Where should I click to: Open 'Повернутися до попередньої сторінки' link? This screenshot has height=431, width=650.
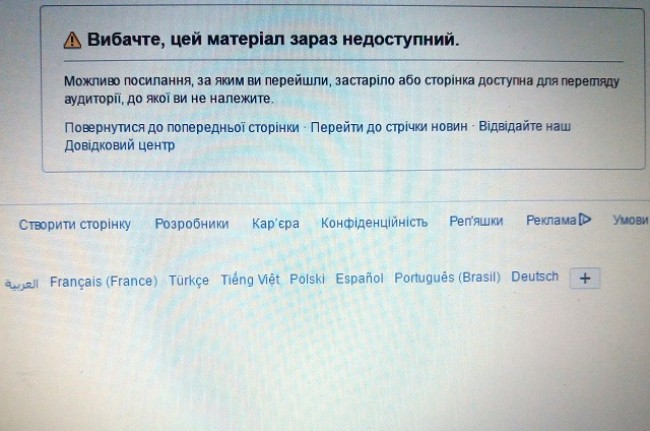pyautogui.click(x=182, y=128)
